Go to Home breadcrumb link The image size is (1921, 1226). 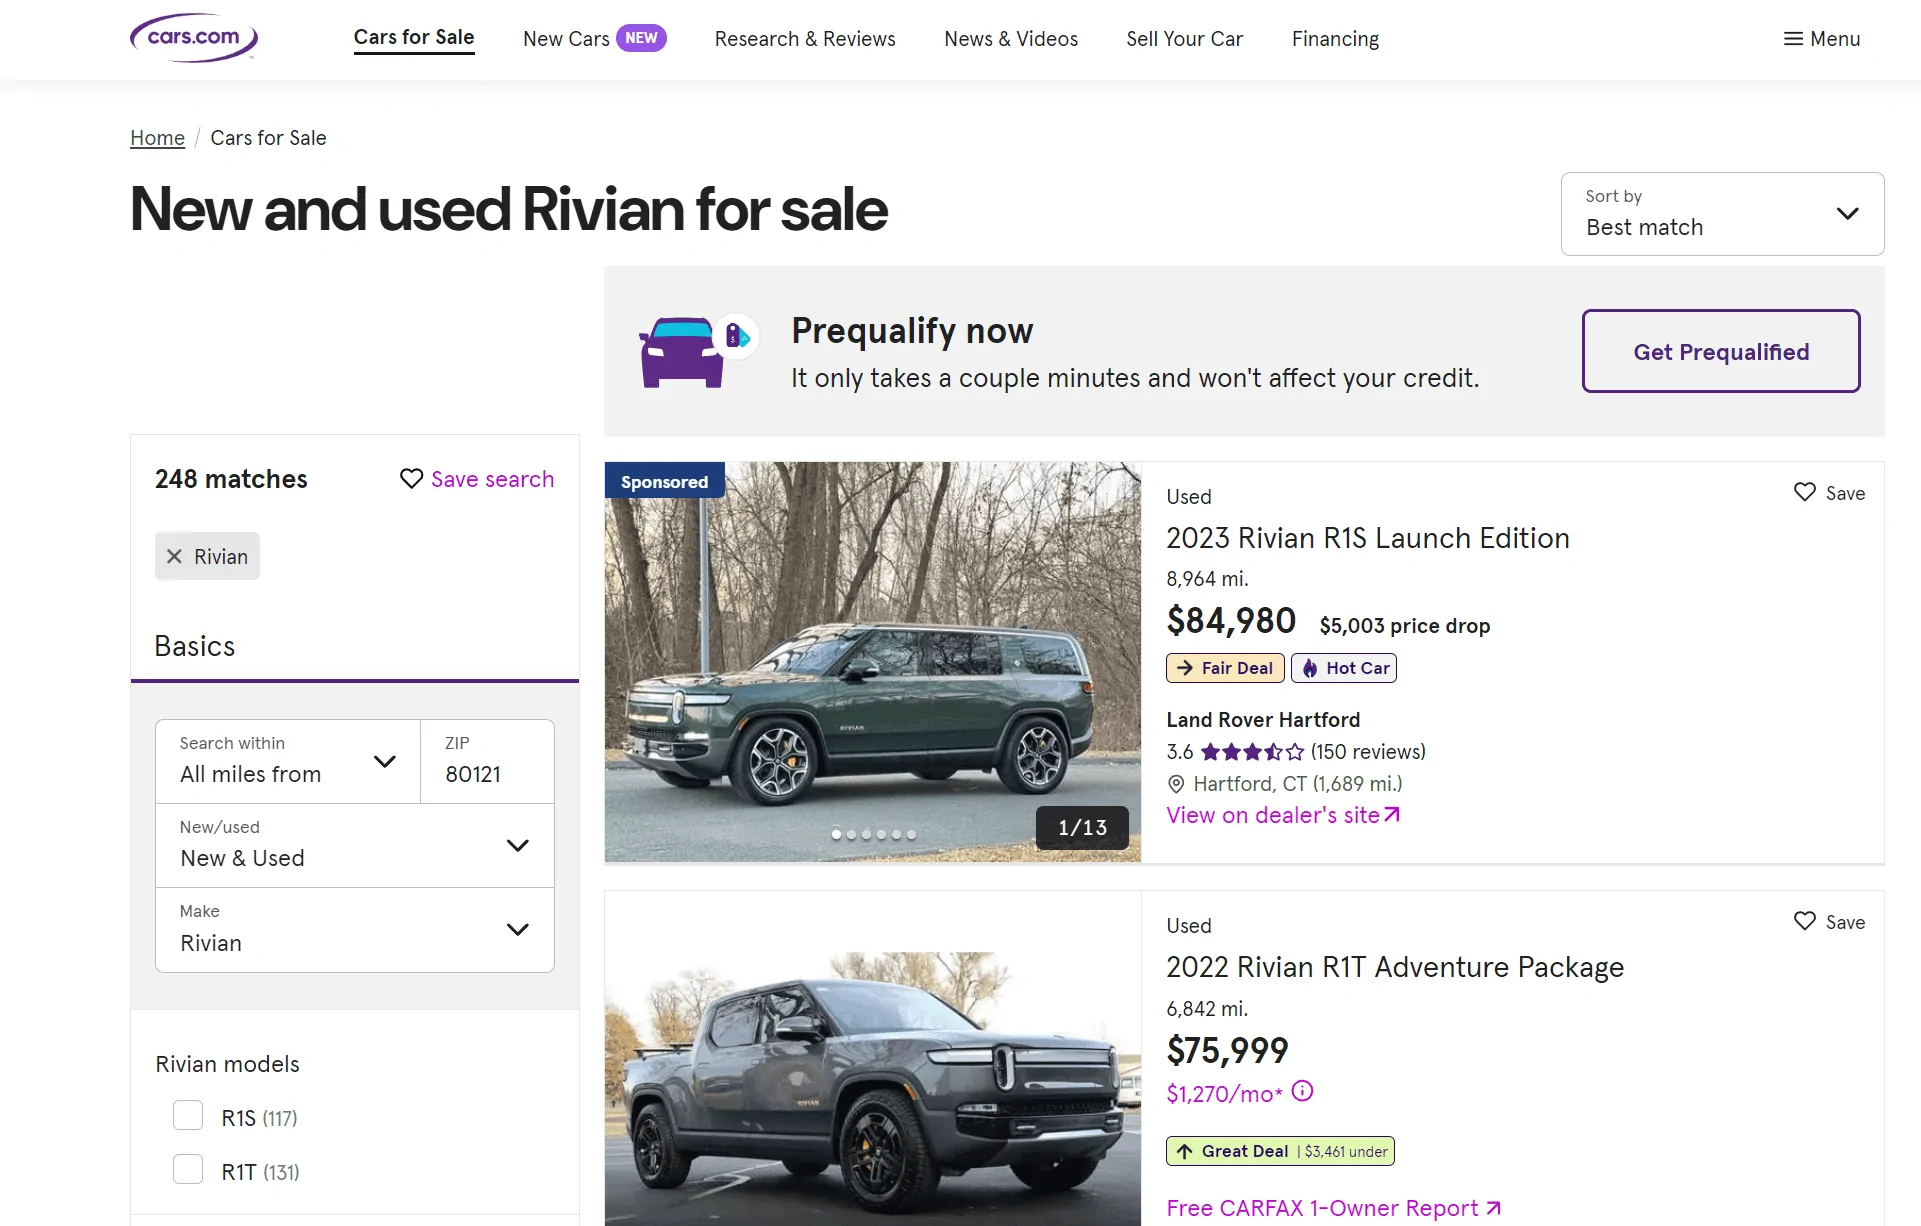157,138
